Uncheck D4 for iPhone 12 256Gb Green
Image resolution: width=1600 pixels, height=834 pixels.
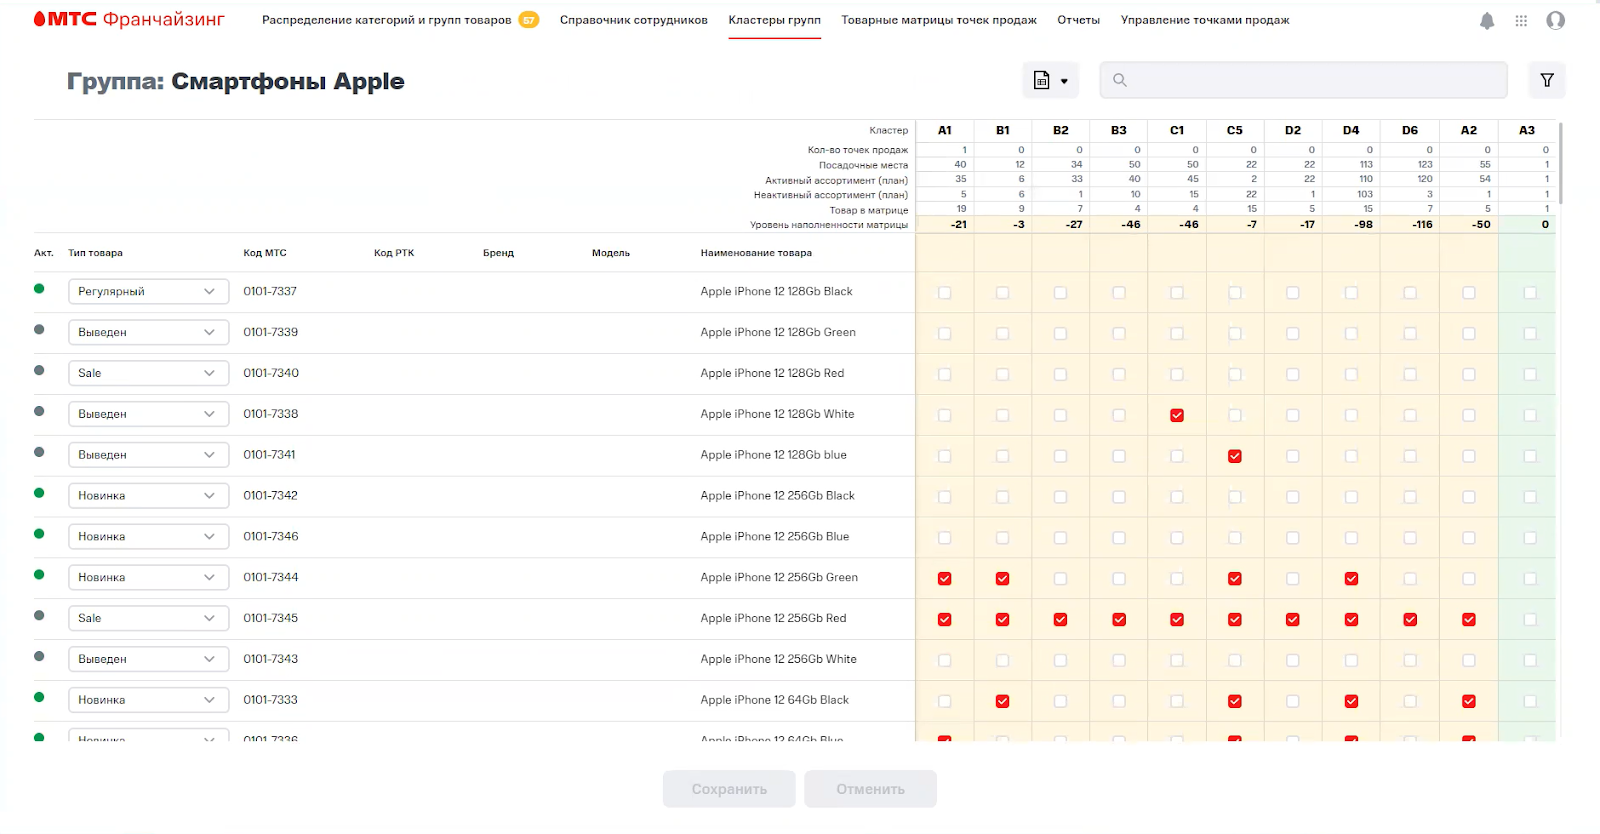[1351, 579]
